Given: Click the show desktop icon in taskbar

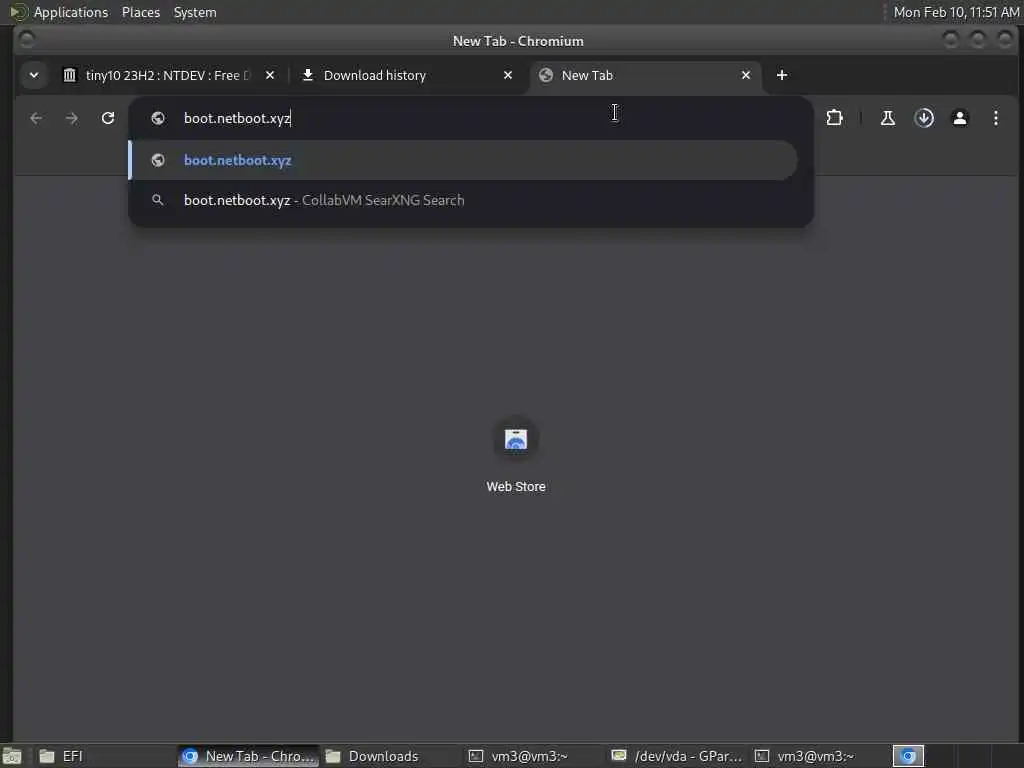Looking at the screenshot, I should tap(12, 756).
